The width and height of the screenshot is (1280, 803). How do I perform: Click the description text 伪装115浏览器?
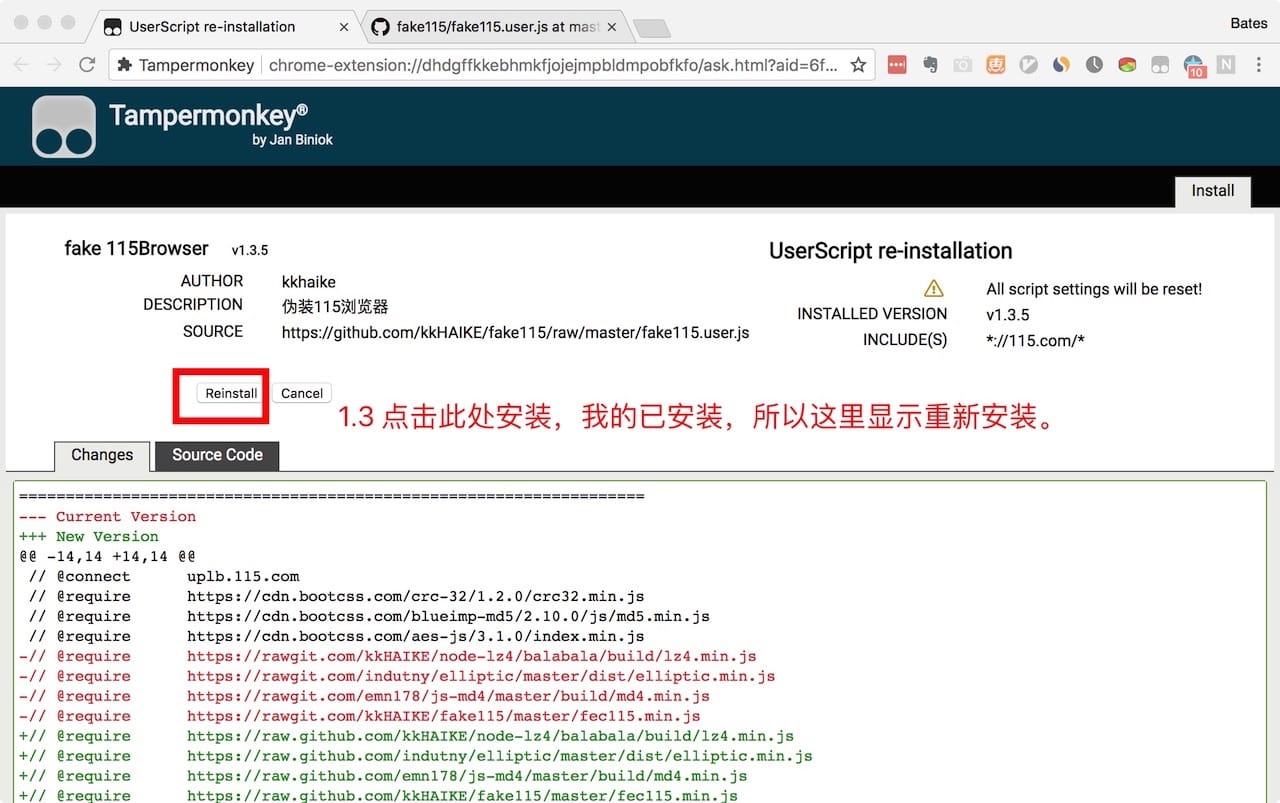(335, 307)
